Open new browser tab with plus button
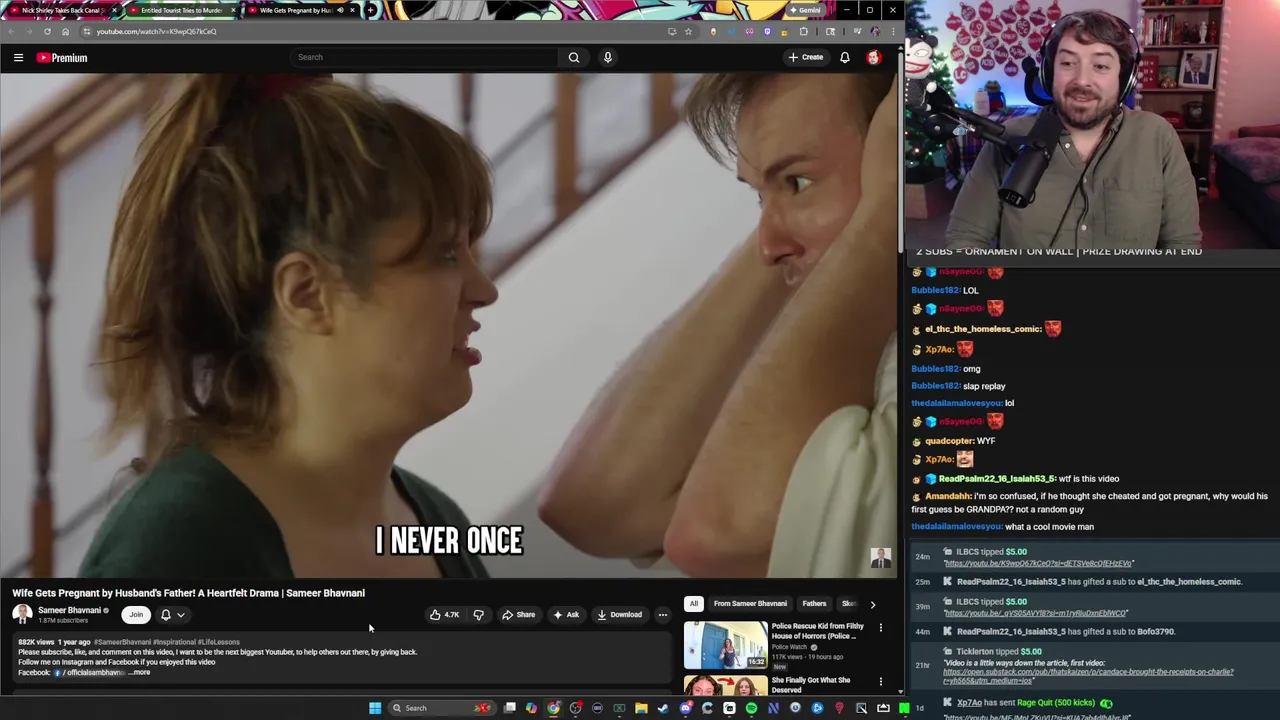Viewport: 1280px width, 720px height. (x=371, y=10)
